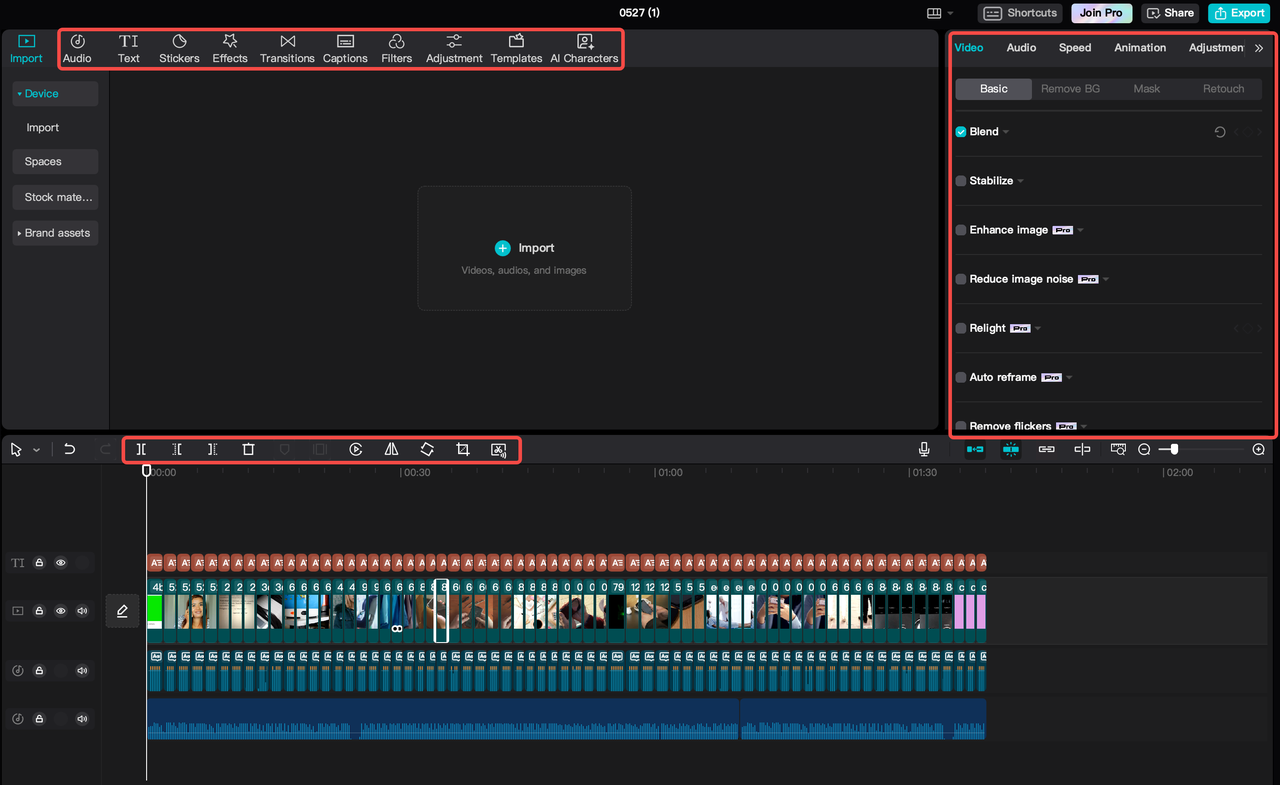Select the Split tool in the timeline toolbar
The image size is (1280, 785).
click(141, 449)
